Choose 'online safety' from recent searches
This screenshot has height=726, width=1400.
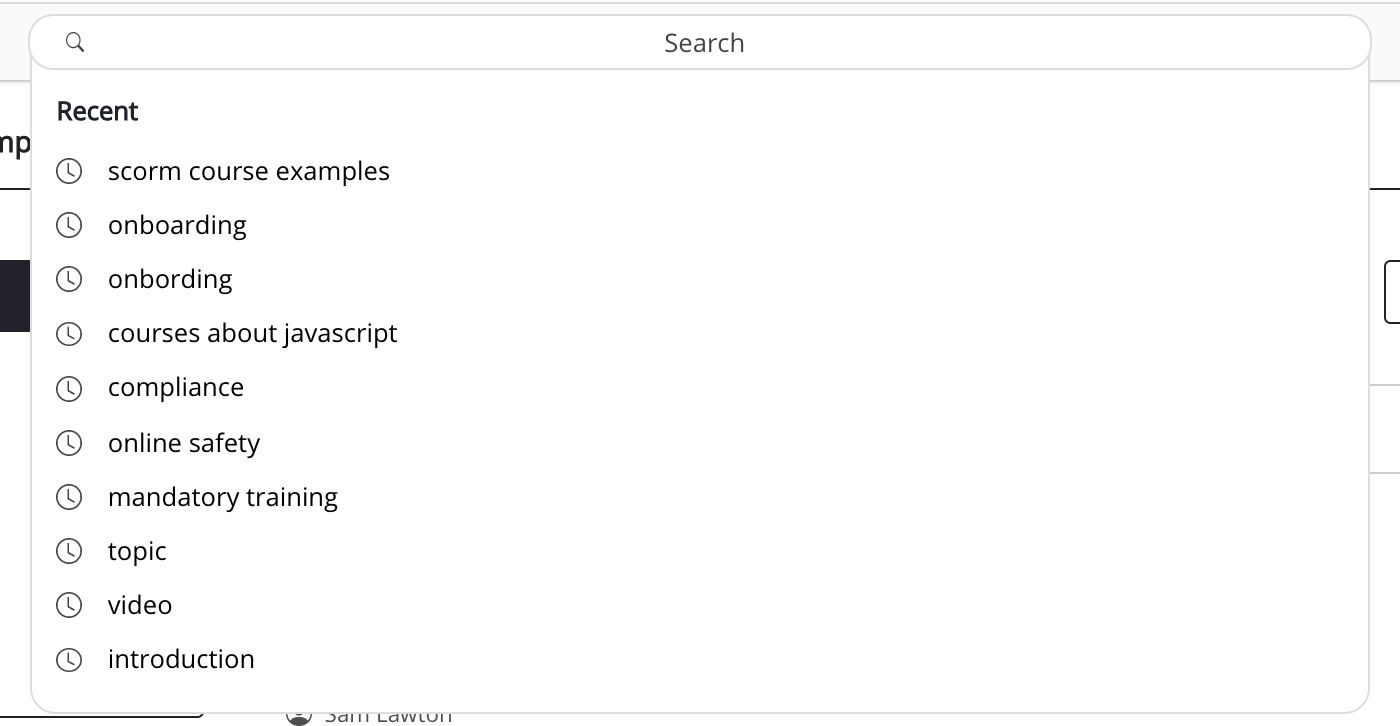pos(184,443)
